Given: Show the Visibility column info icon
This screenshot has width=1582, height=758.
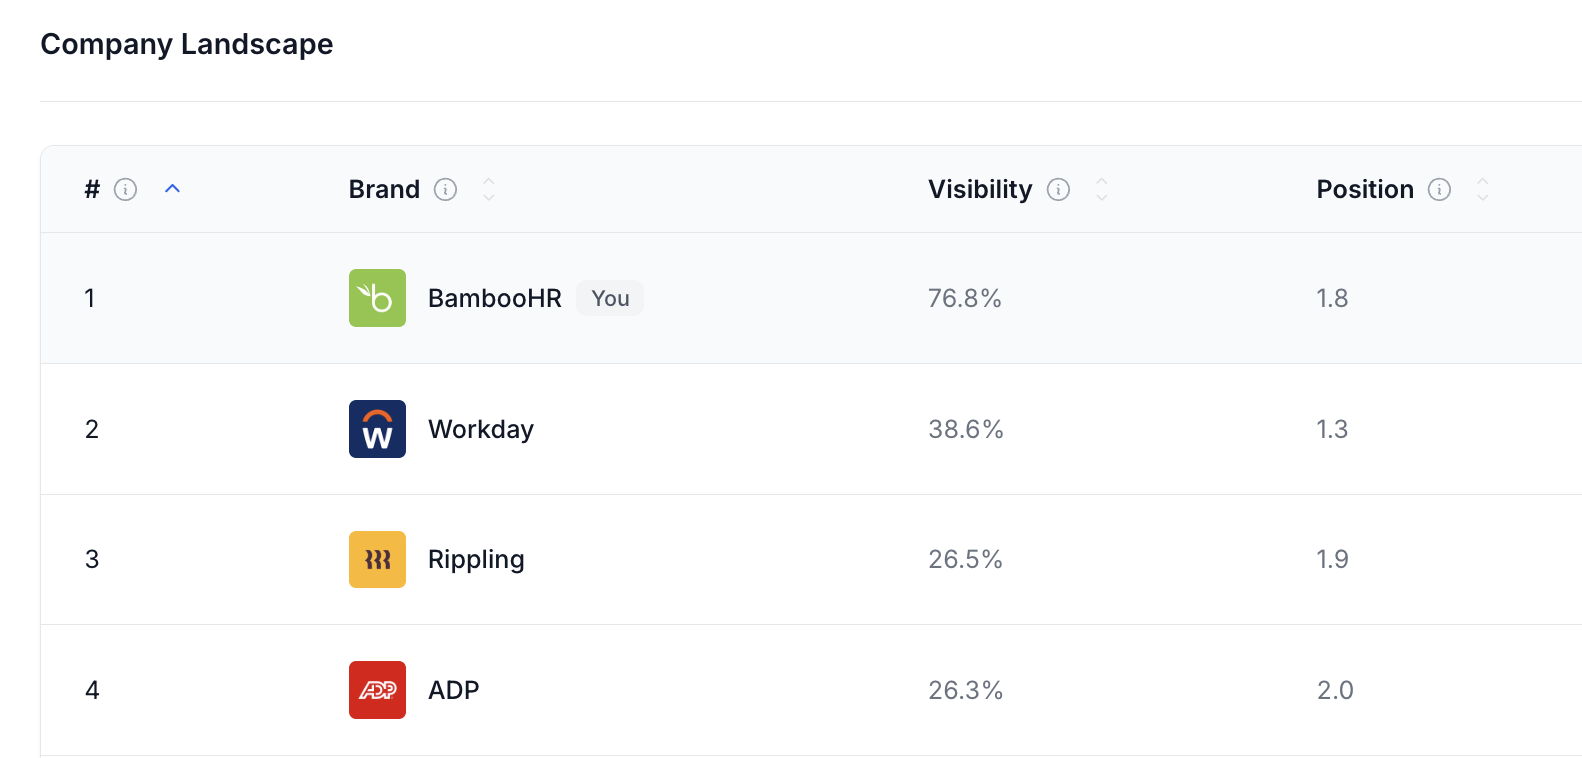Looking at the screenshot, I should point(1058,190).
